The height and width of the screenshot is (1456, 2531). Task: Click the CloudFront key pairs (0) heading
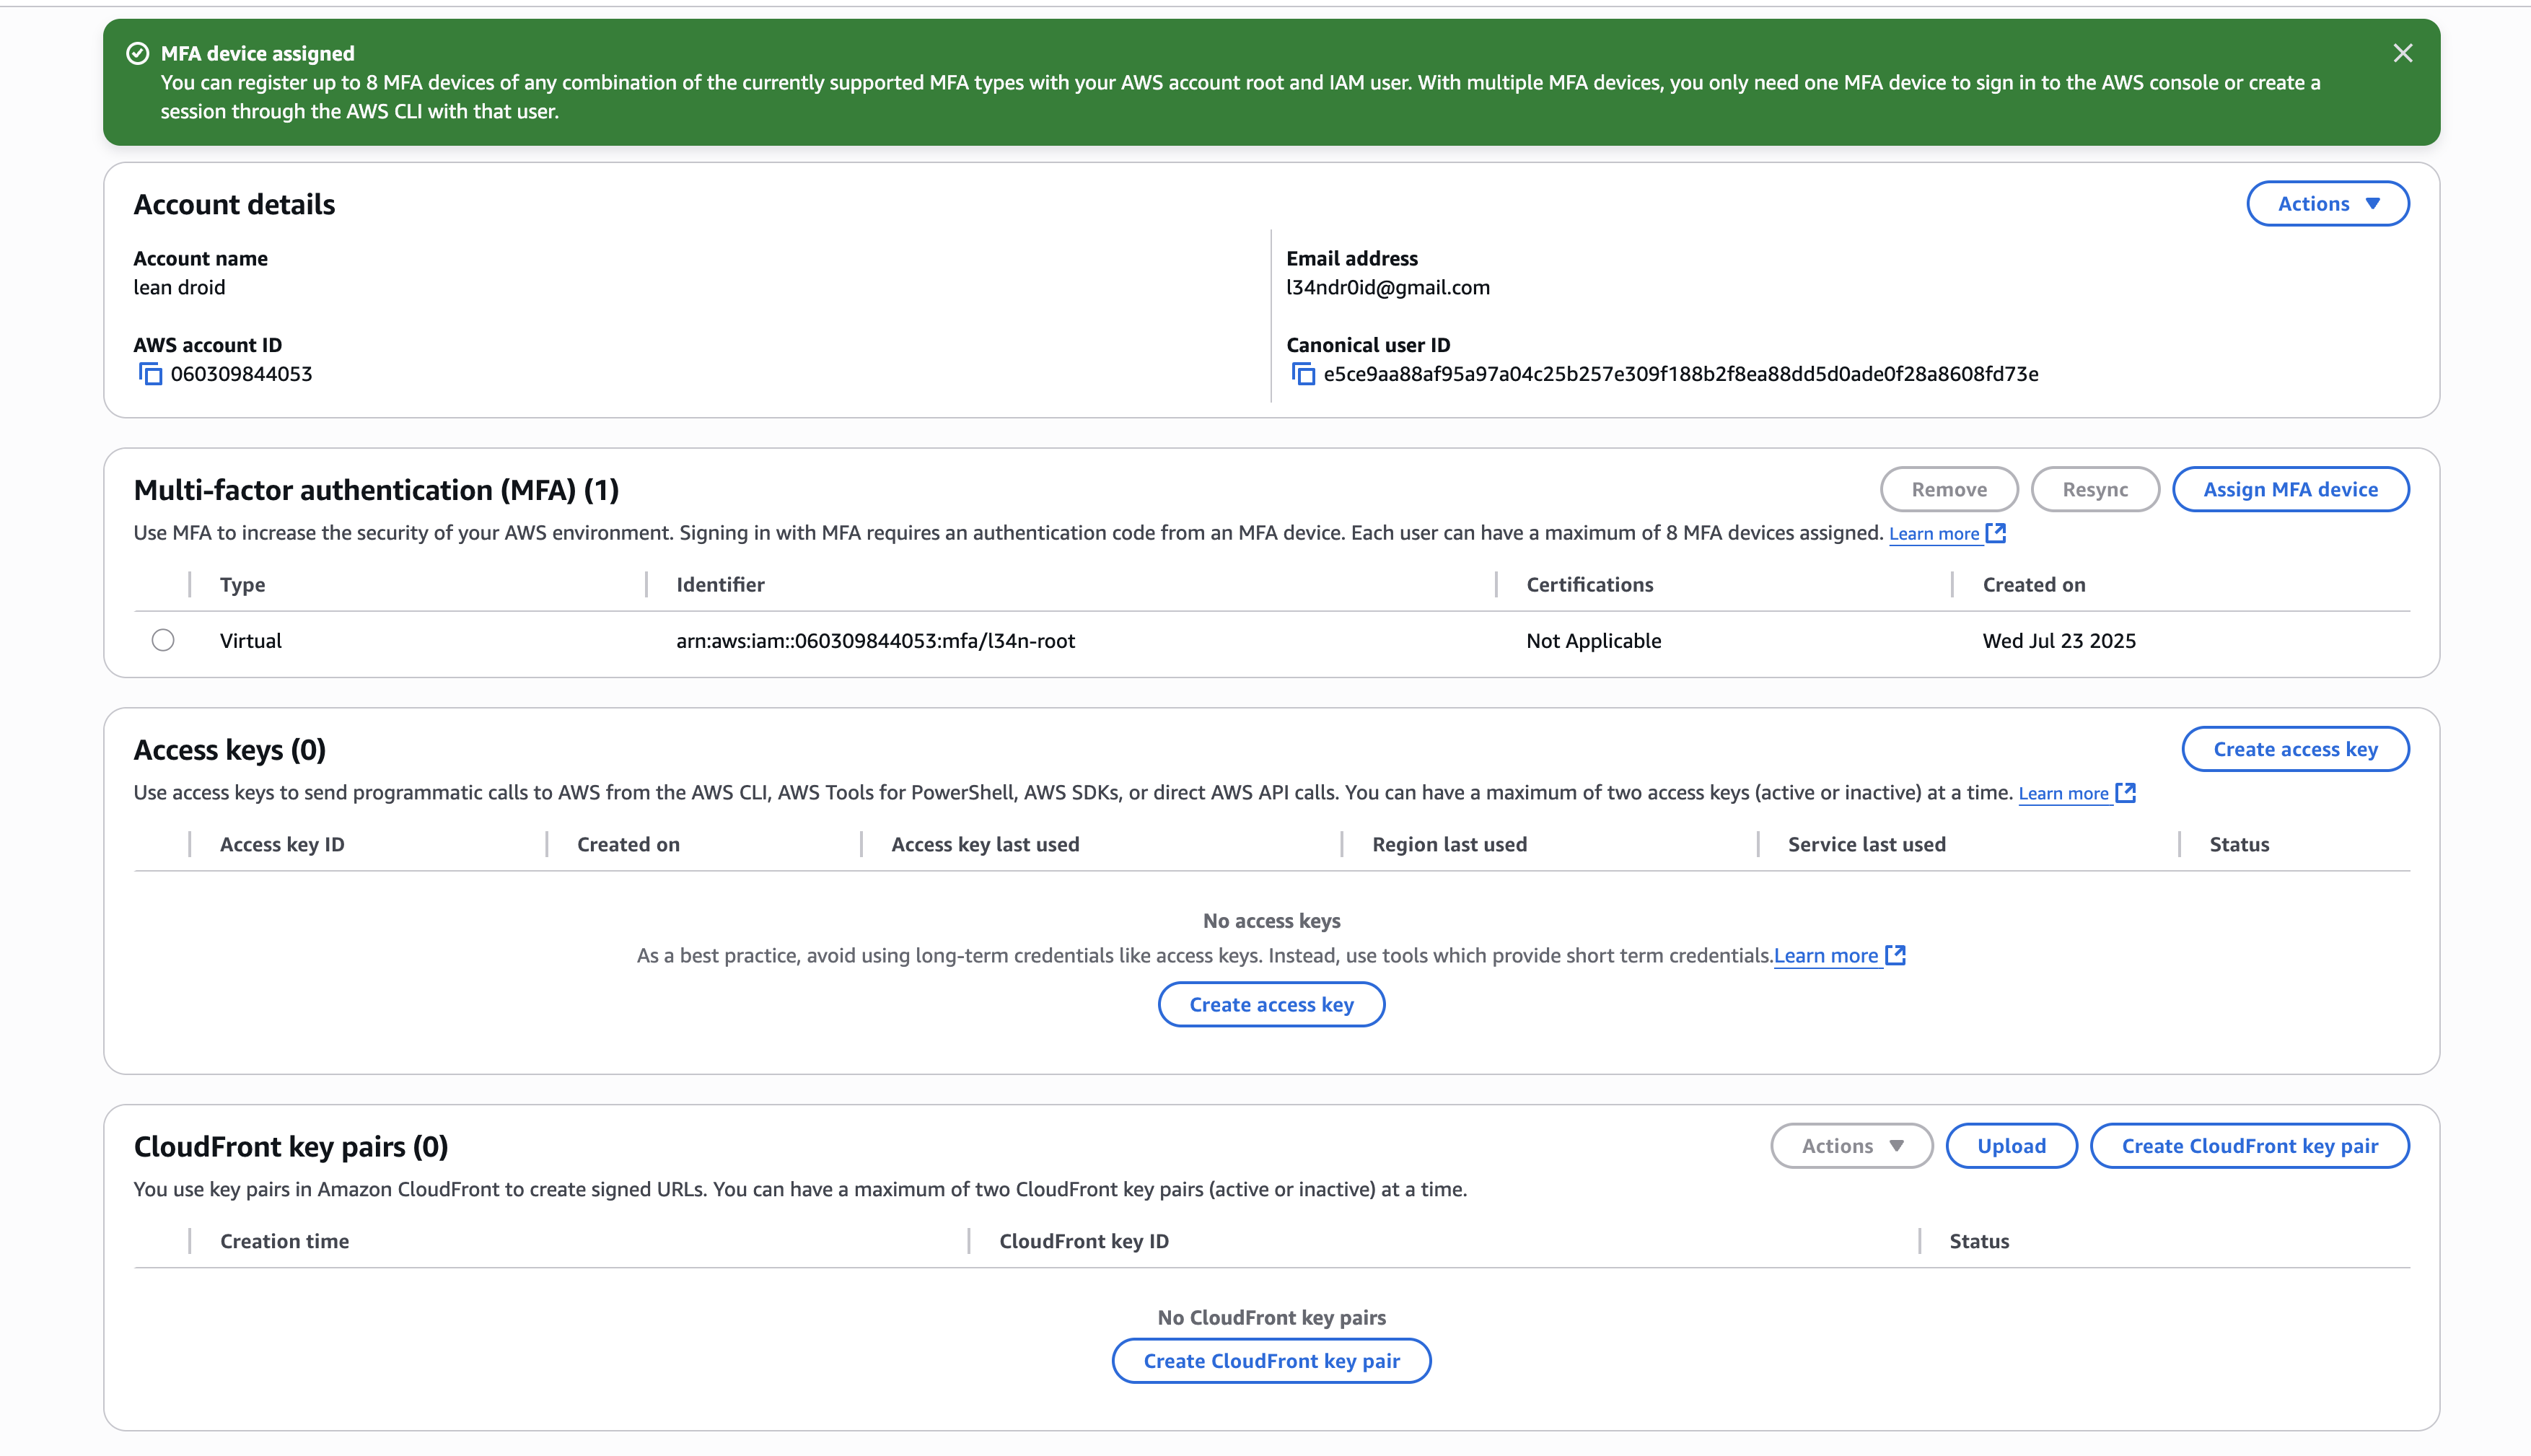(290, 1146)
